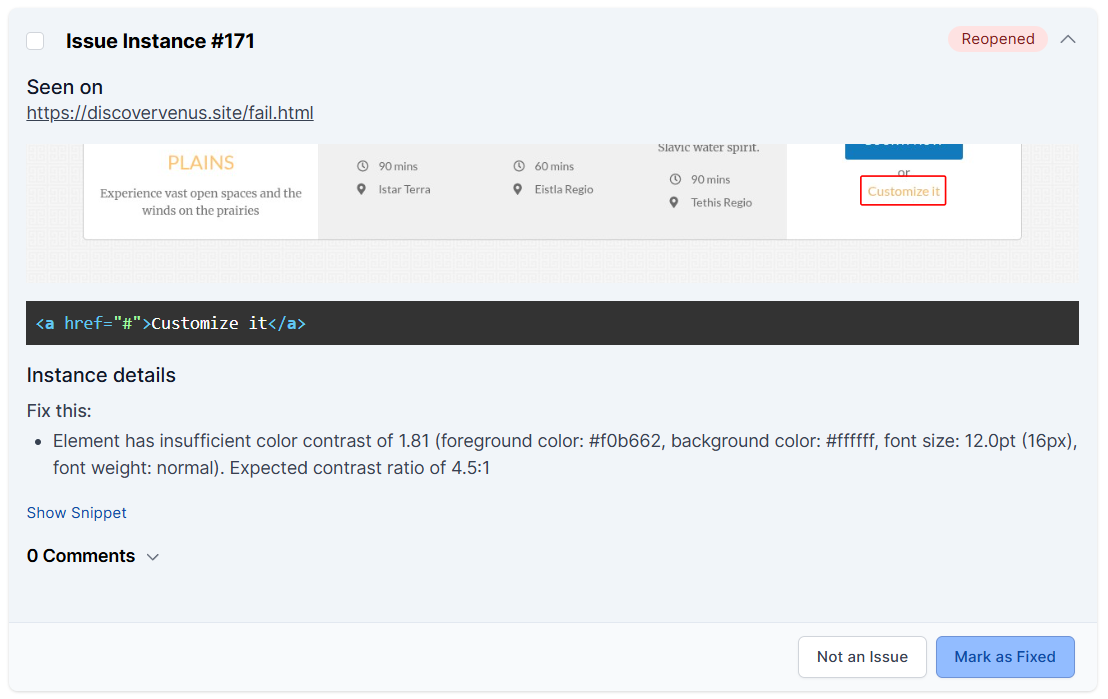Click the Issue Instance #171 title

[160, 41]
